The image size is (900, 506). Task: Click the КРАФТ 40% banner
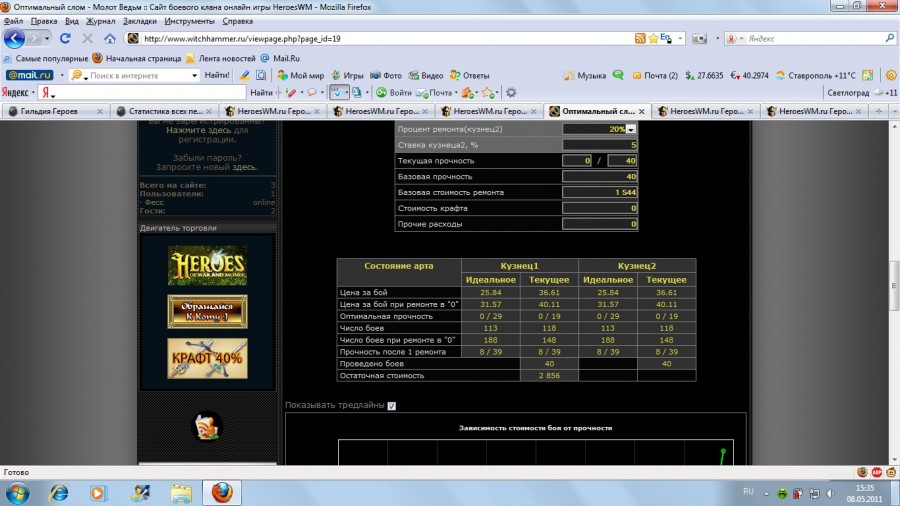coord(207,359)
